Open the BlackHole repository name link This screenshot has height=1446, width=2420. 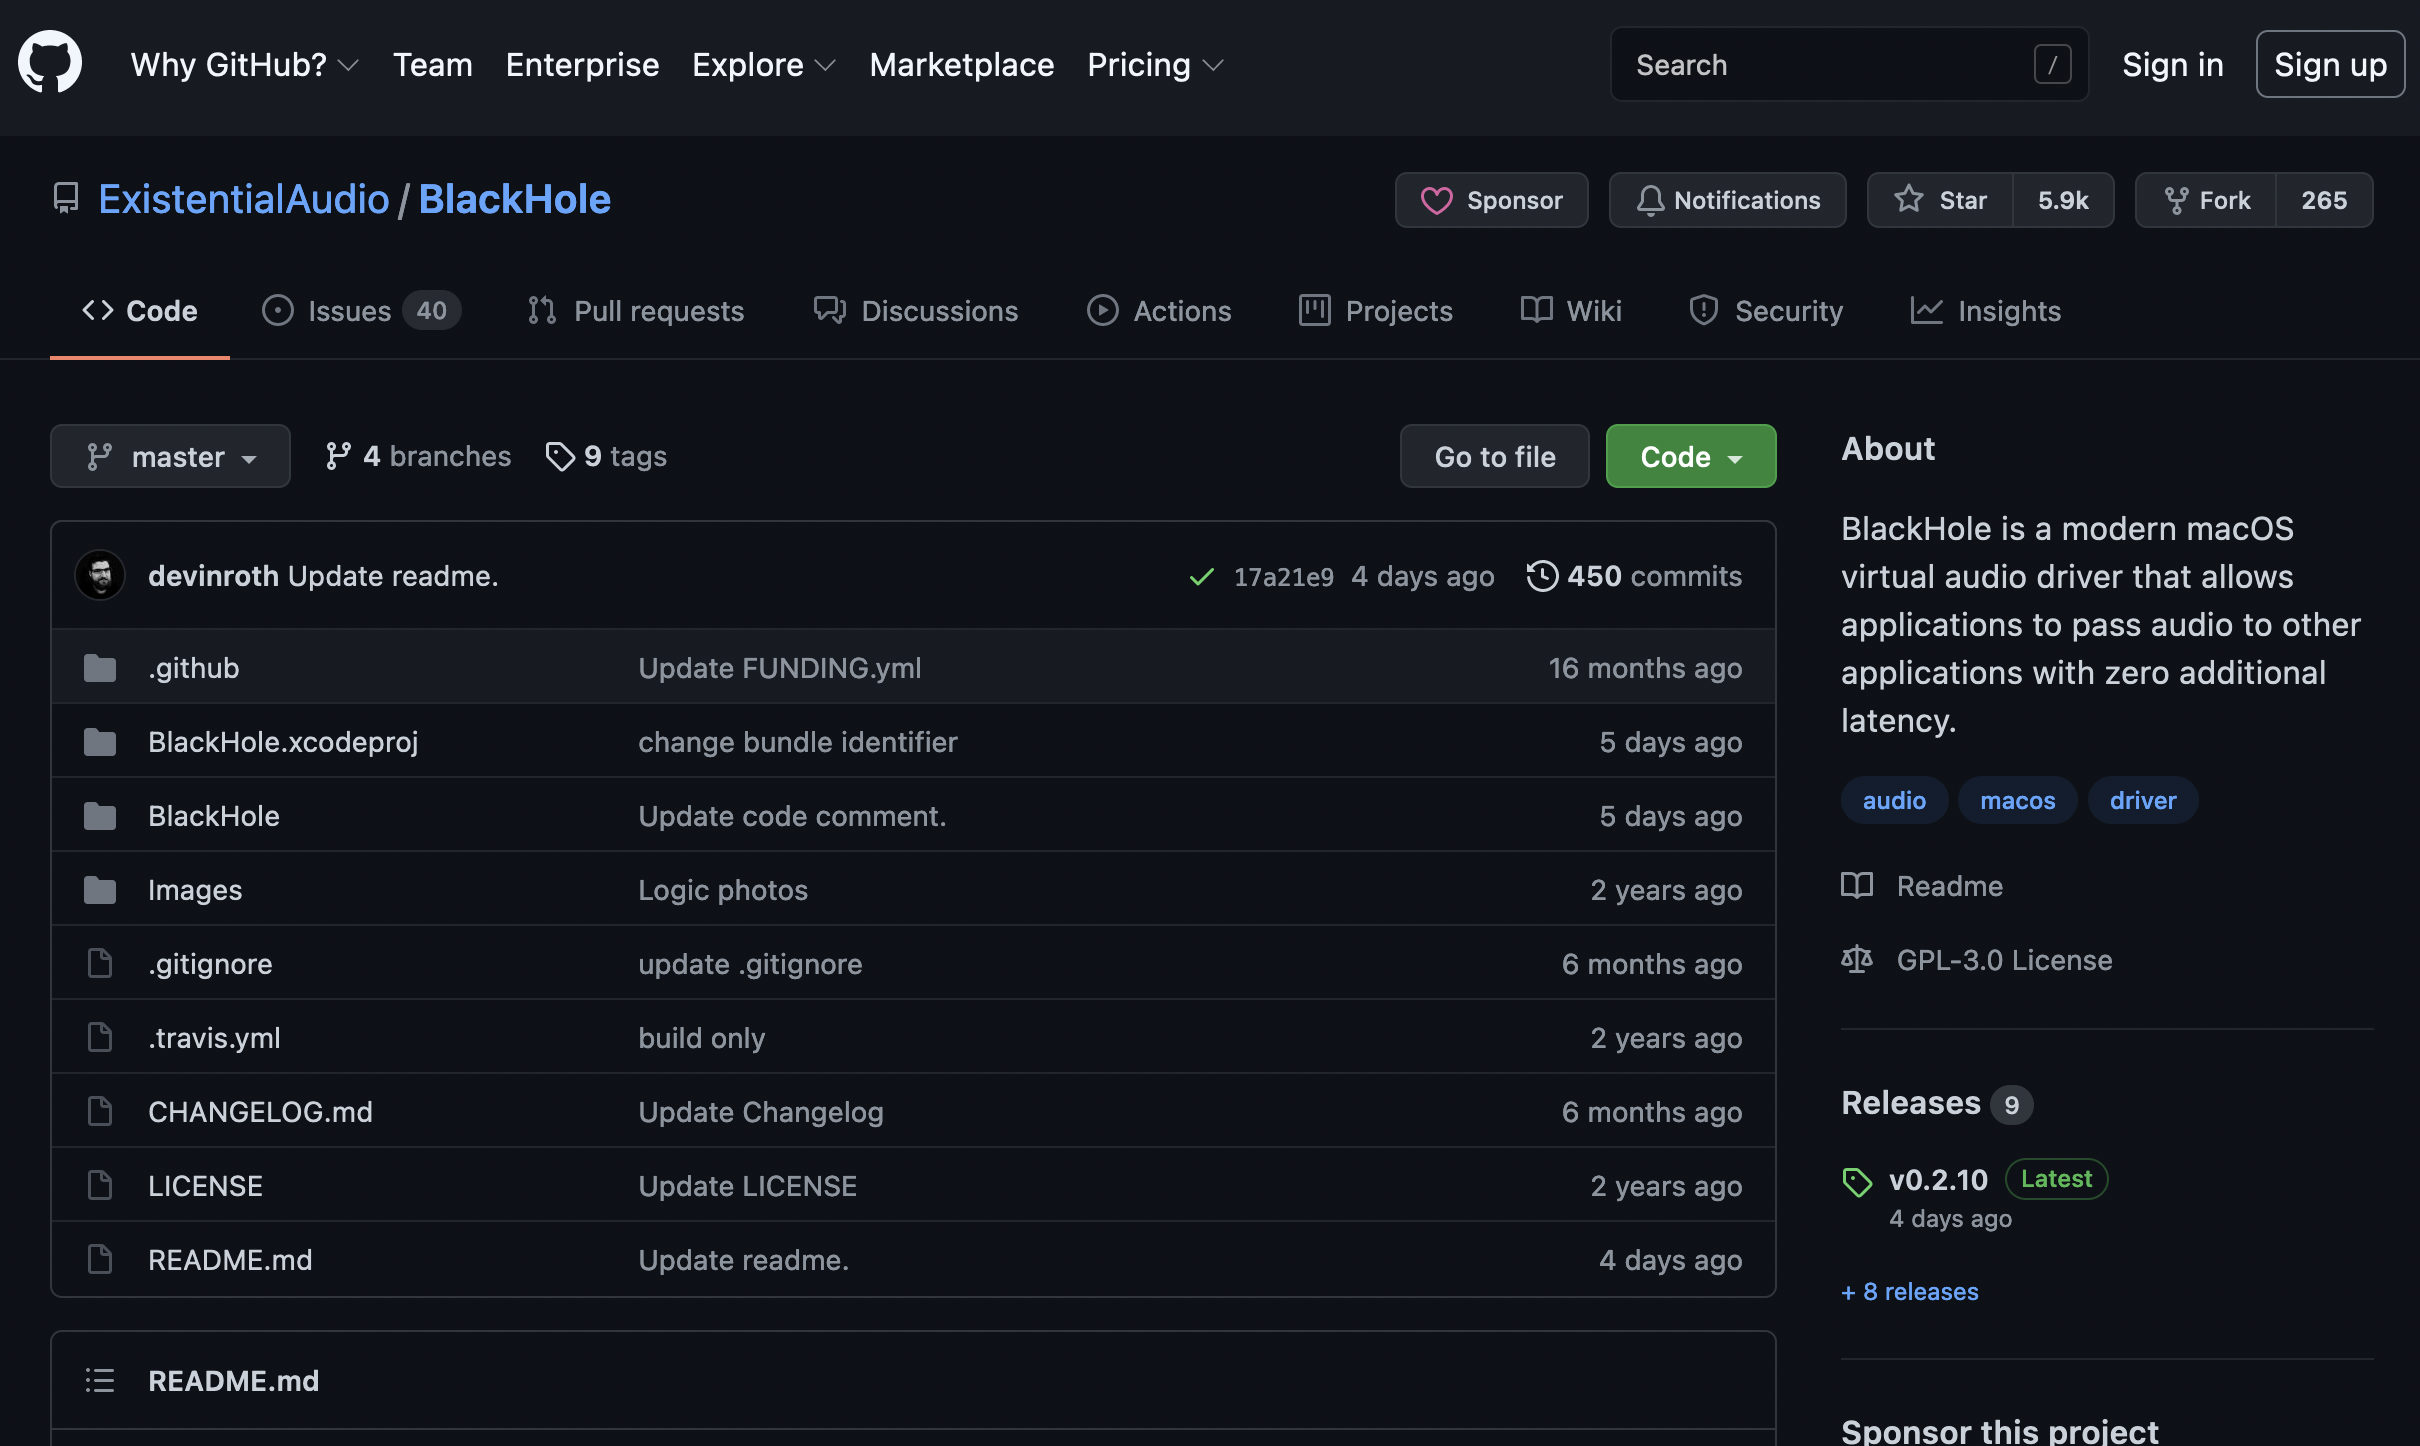(x=514, y=198)
